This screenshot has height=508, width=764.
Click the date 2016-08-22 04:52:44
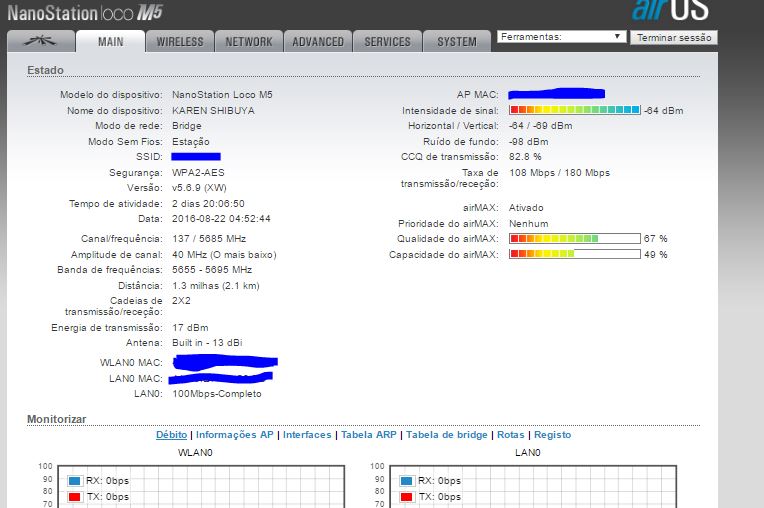click(x=221, y=219)
